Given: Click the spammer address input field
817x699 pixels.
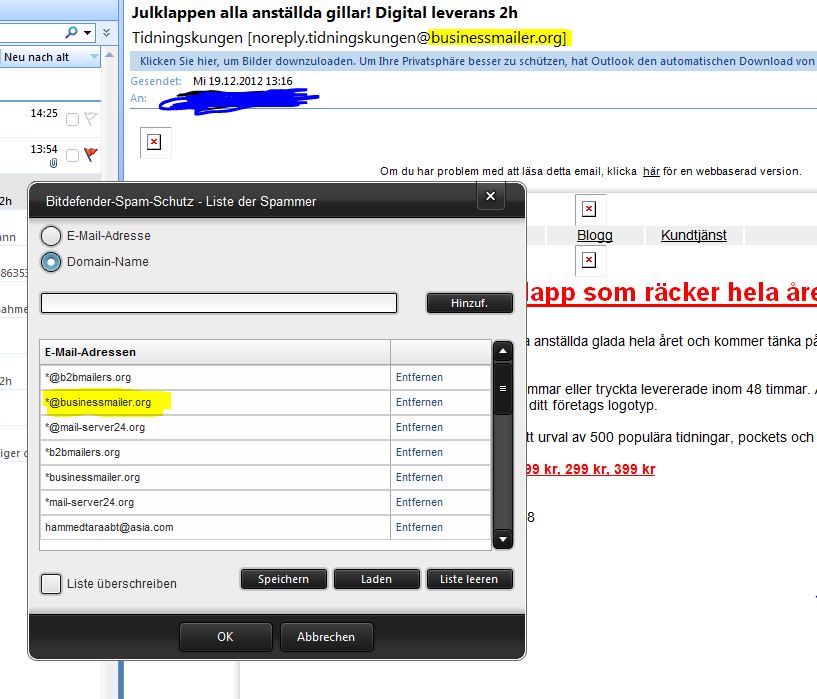Looking at the screenshot, I should tap(219, 303).
